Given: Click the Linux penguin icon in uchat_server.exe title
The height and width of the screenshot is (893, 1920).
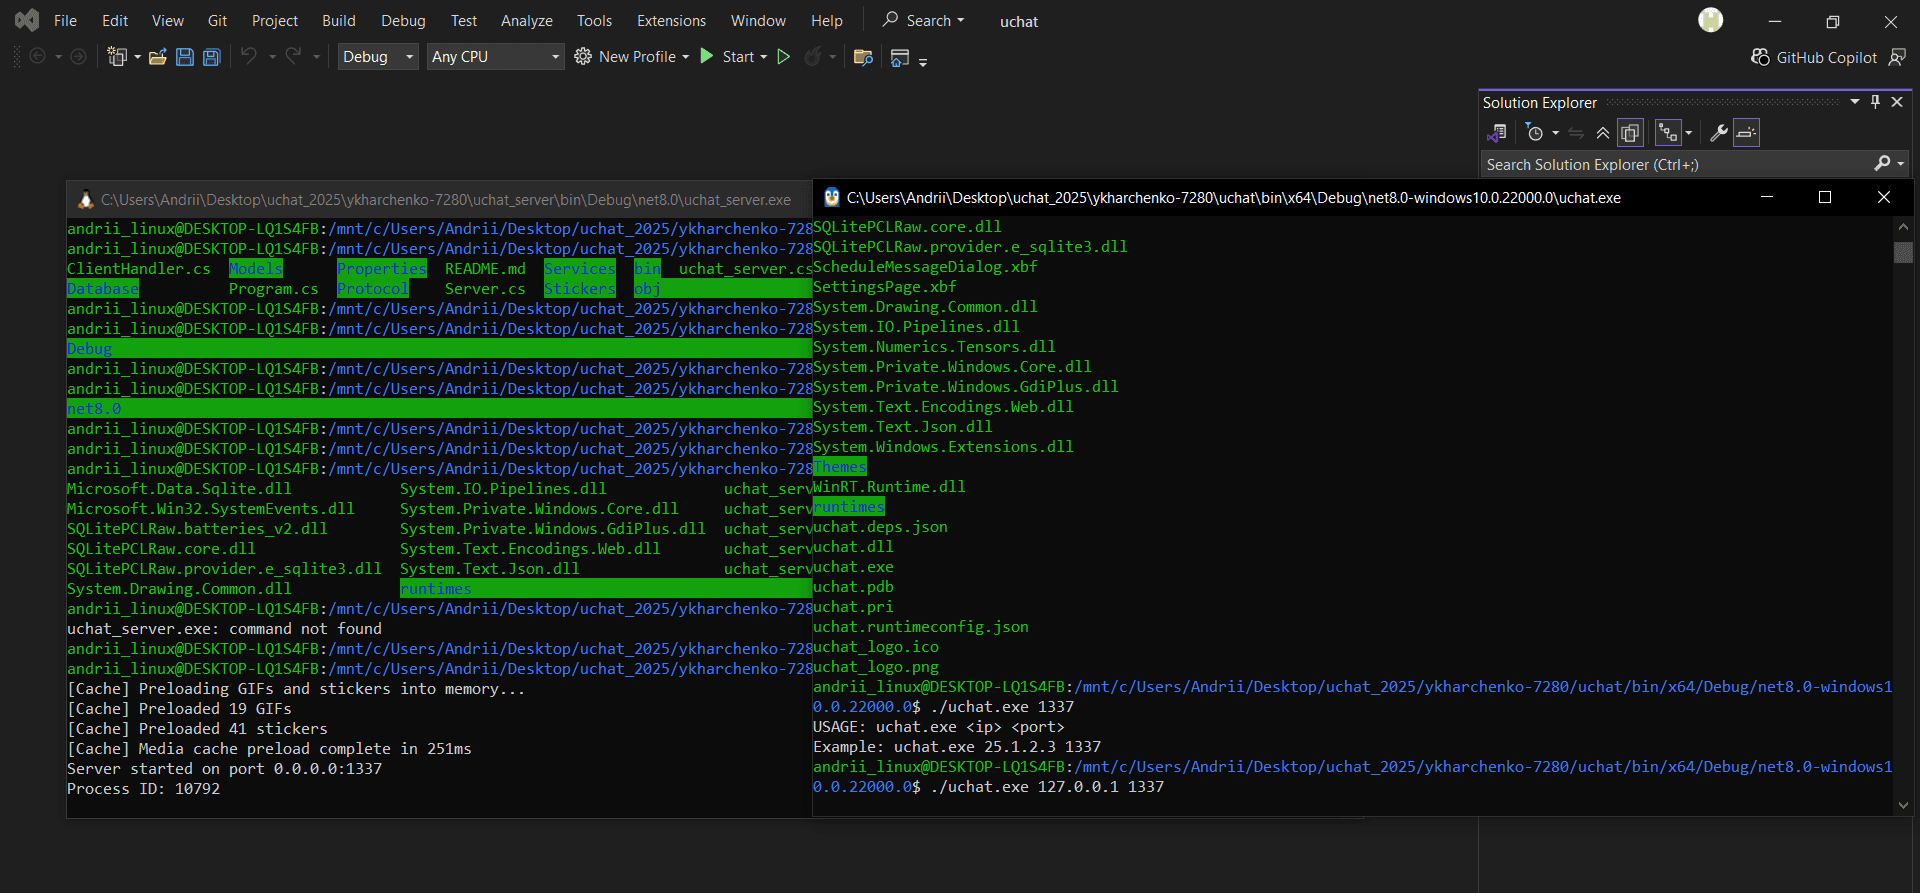Looking at the screenshot, I should click(x=86, y=200).
